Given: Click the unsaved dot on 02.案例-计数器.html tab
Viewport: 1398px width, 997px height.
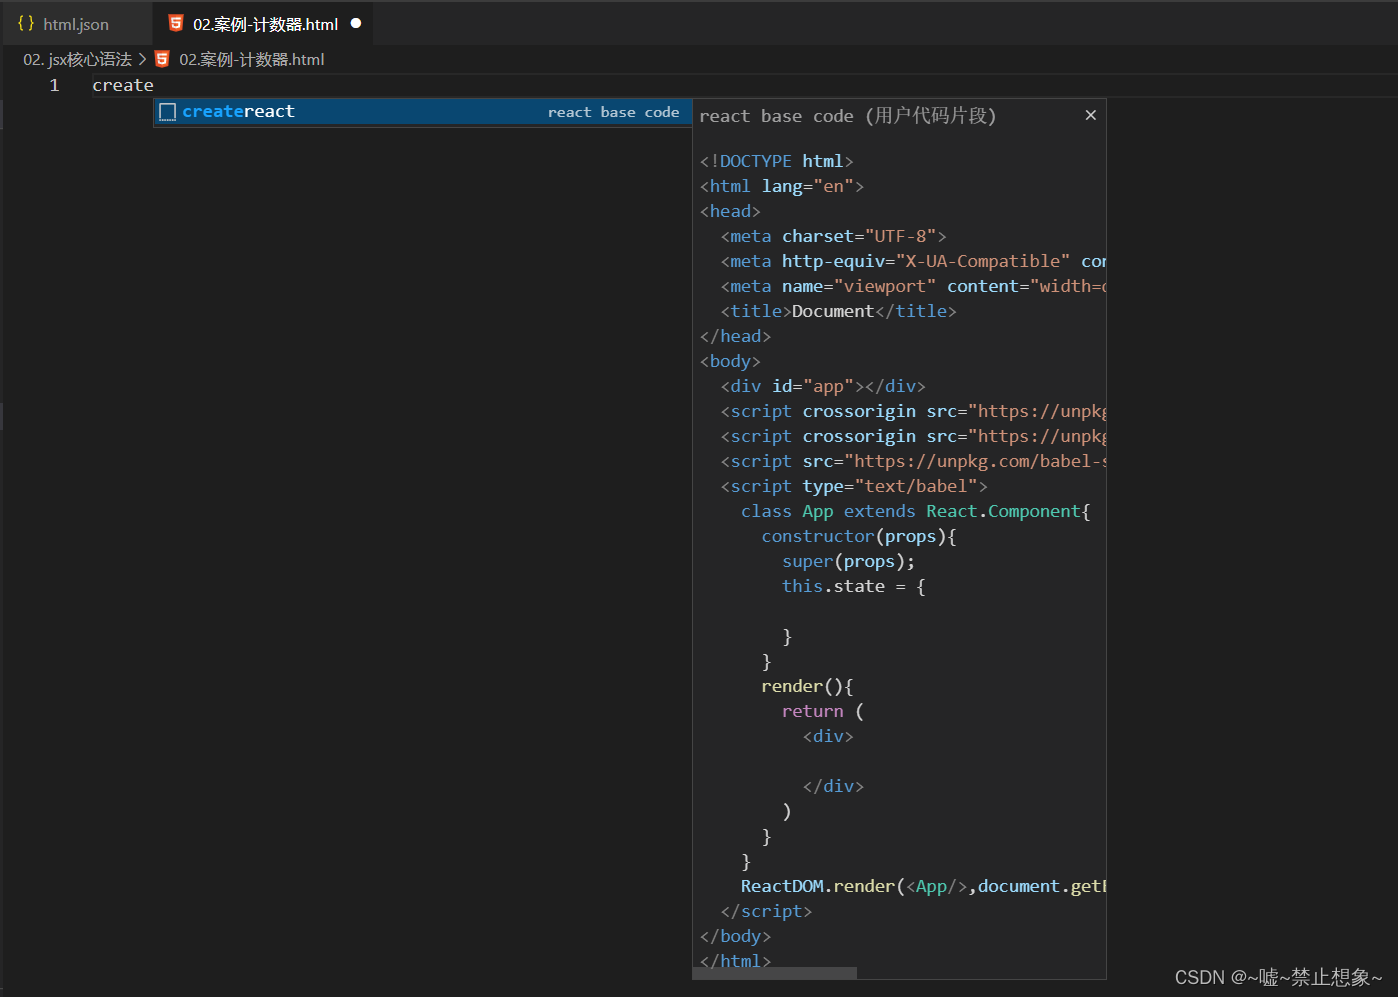Looking at the screenshot, I should click(356, 23).
